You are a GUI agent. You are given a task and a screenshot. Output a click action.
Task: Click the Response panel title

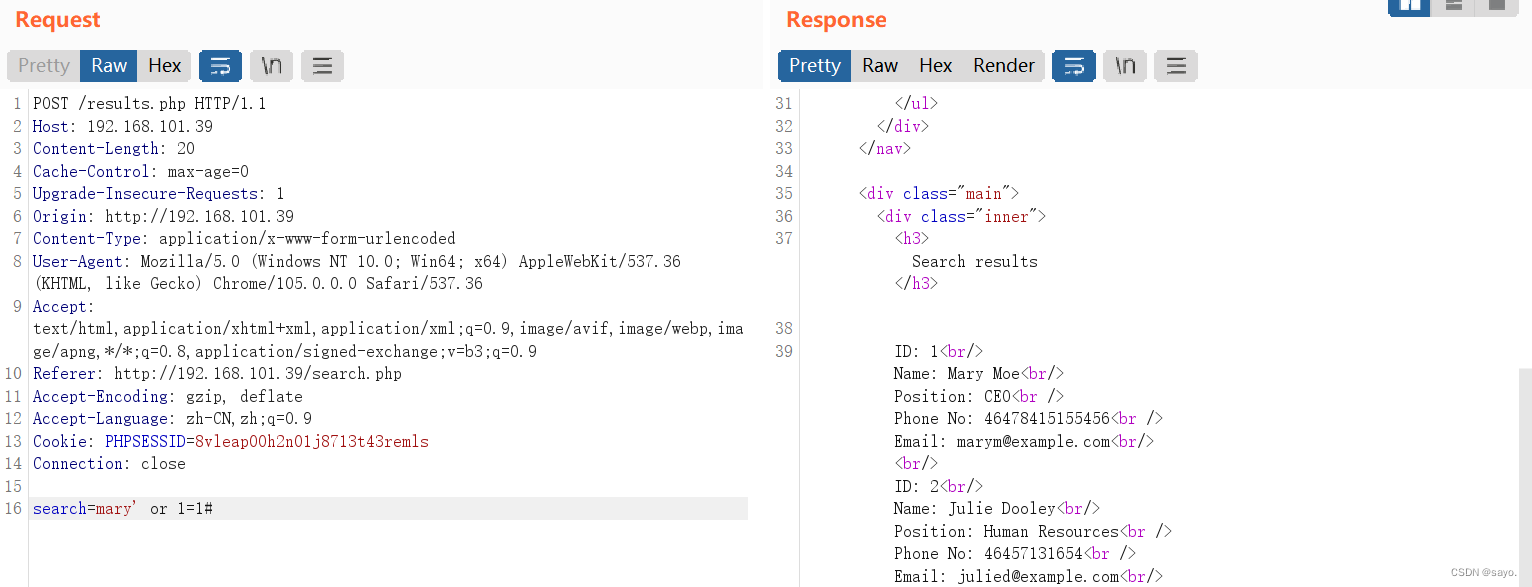point(836,20)
